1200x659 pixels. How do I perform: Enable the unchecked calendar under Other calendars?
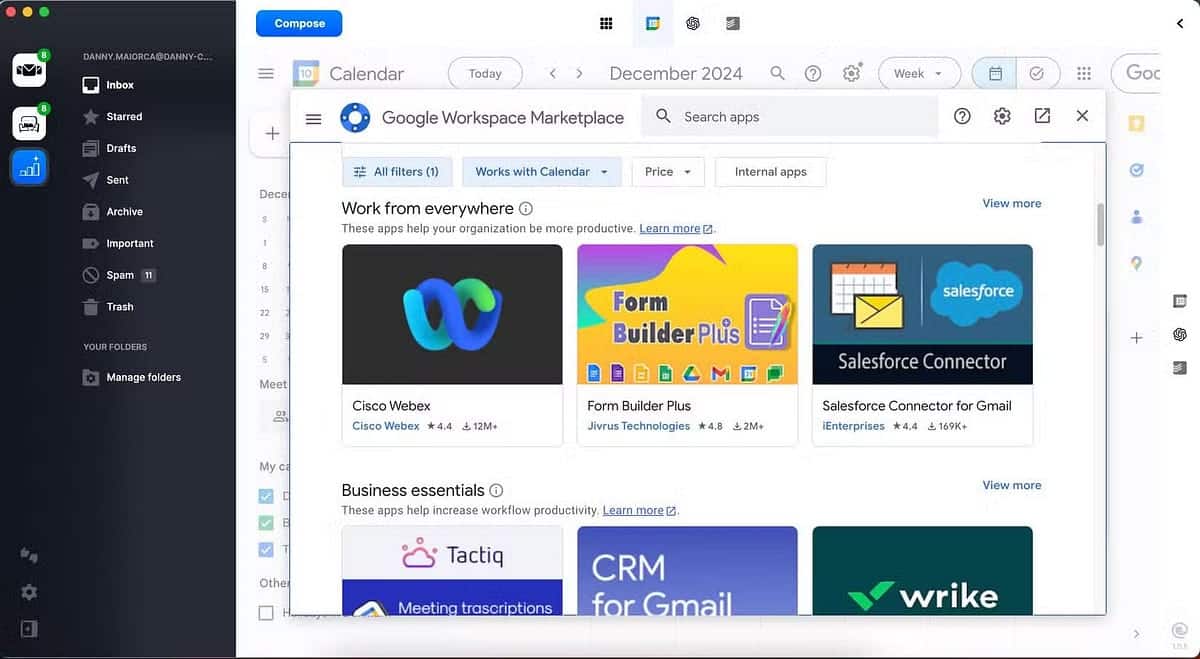pos(266,612)
